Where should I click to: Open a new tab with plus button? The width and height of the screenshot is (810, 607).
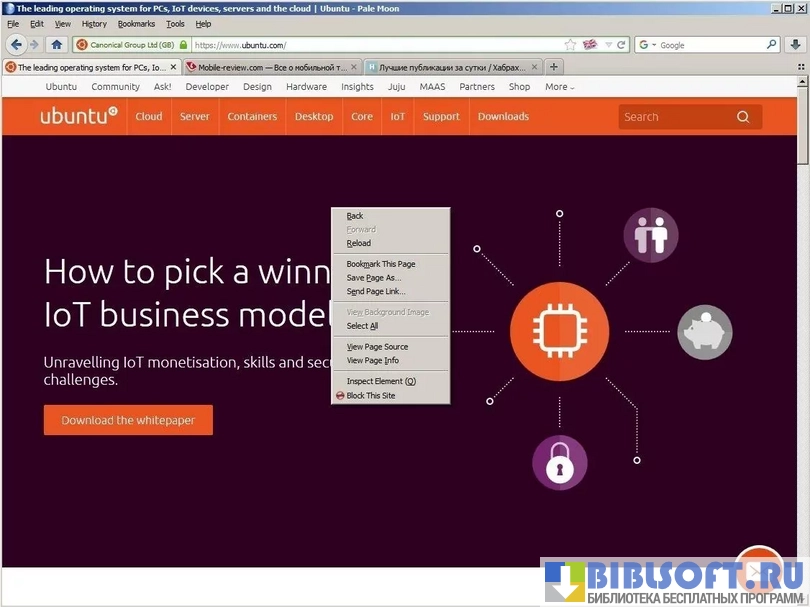(x=554, y=67)
